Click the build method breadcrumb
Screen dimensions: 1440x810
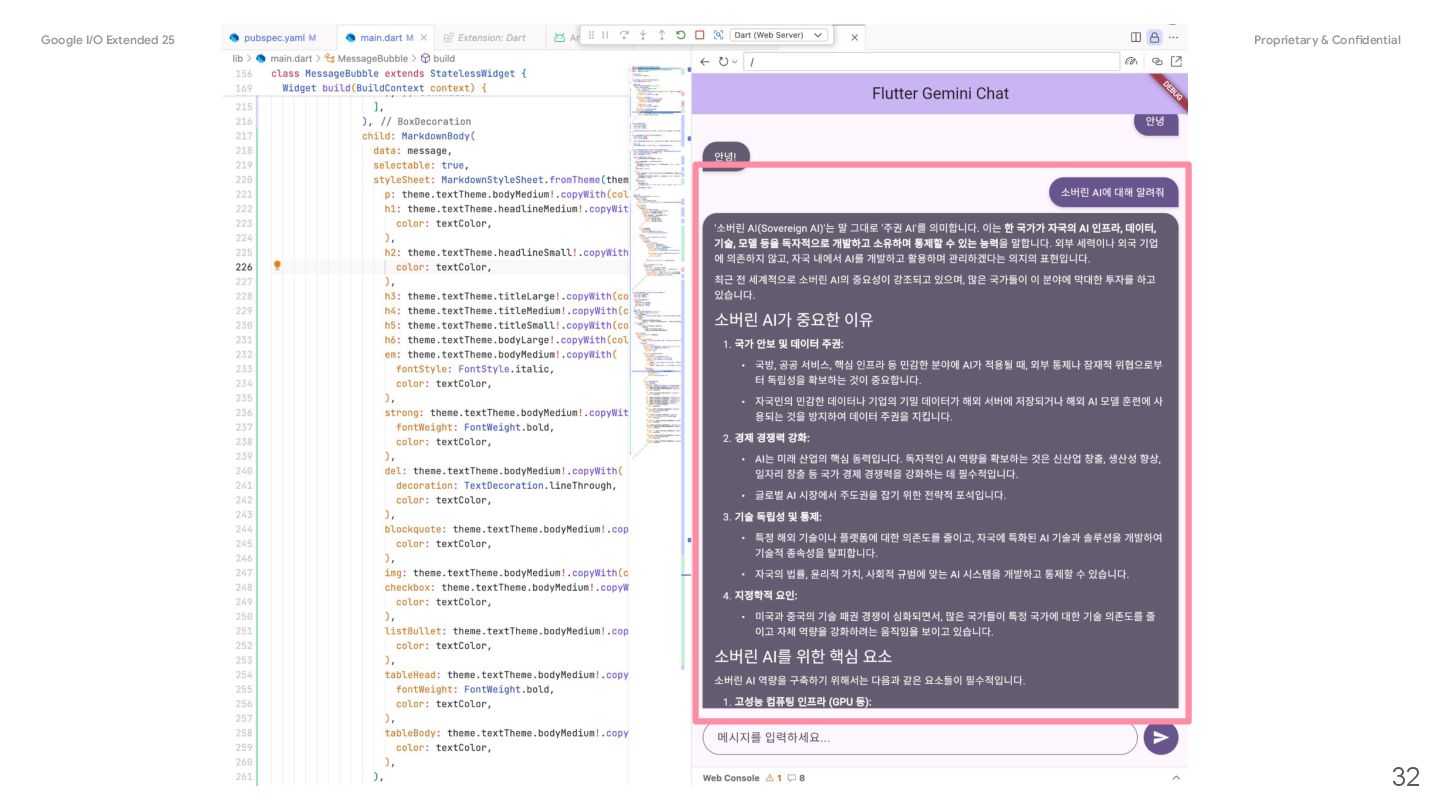[437, 58]
